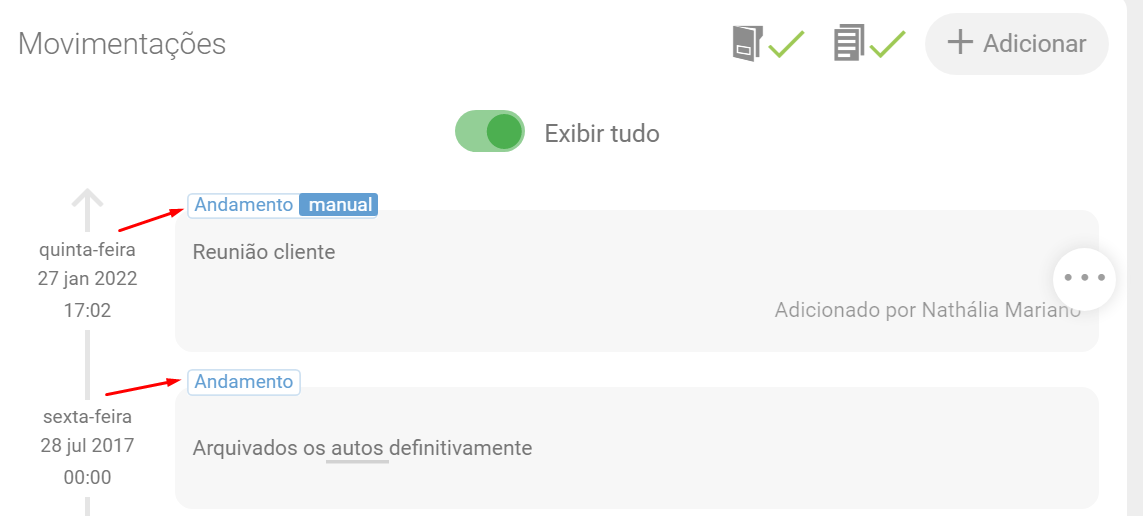Image resolution: width=1143 pixels, height=516 pixels.
Task: Click the plus icon in Adicionar
Action: [960, 43]
